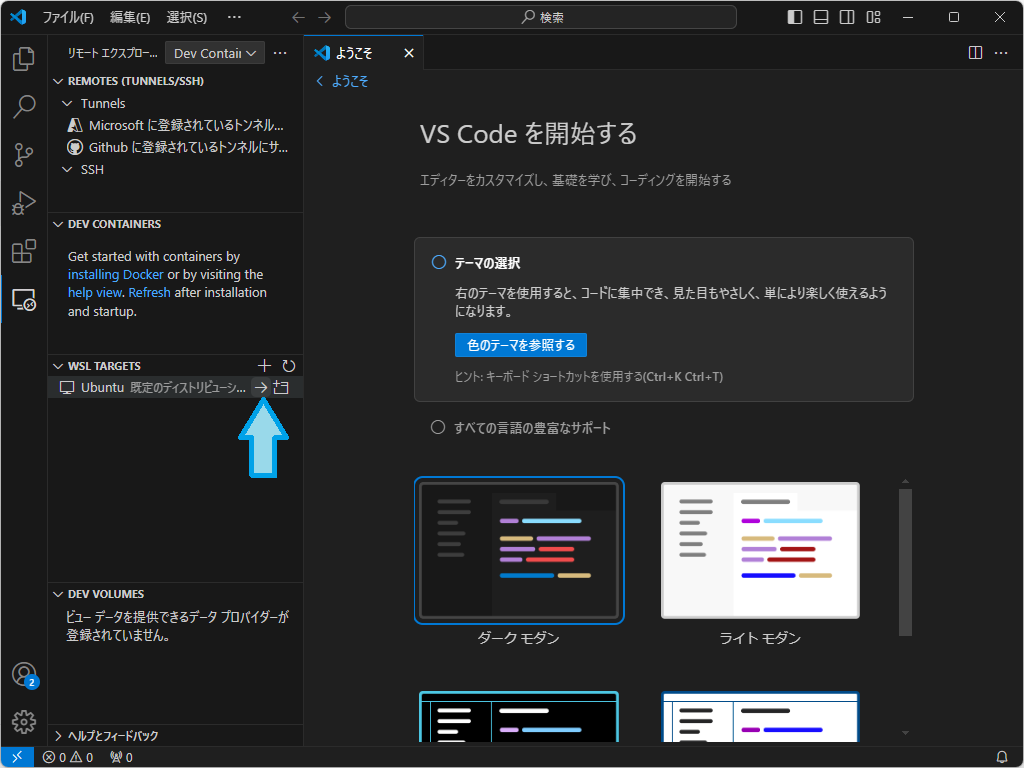
Task: Toggle secondary side bar layout icon
Action: pyautogui.click(x=847, y=17)
